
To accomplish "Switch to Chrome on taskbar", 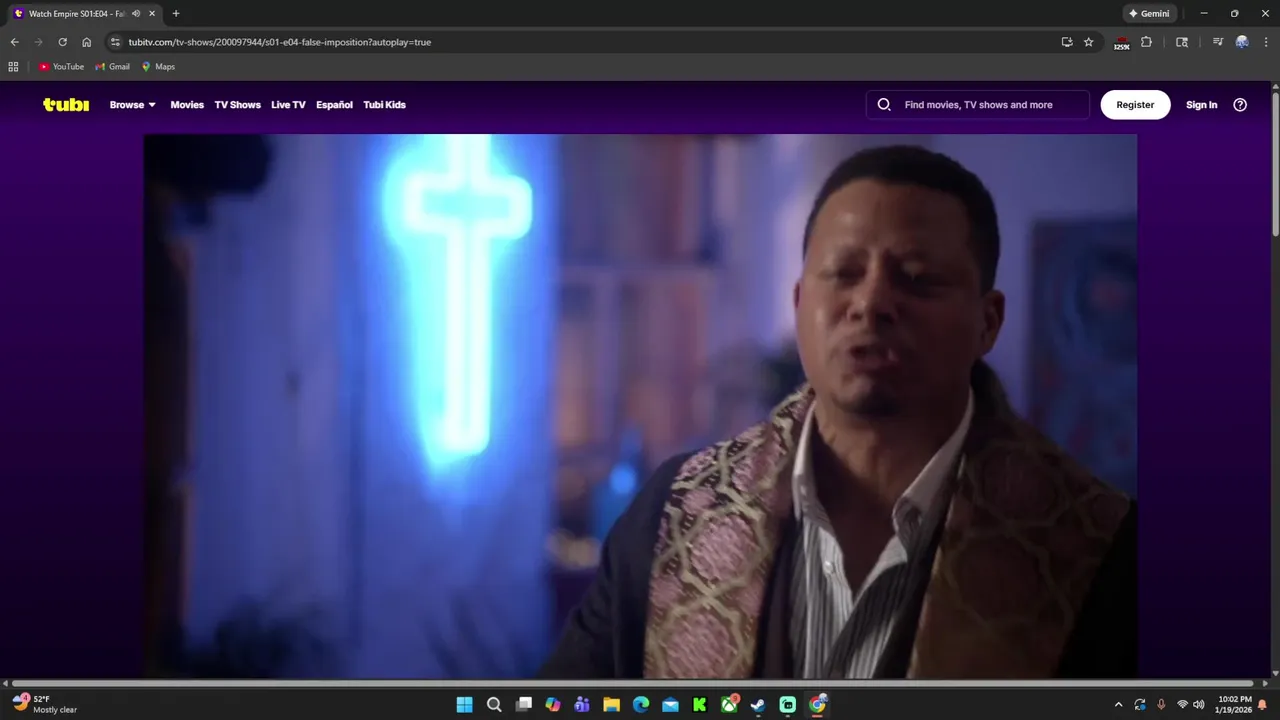I will point(817,705).
